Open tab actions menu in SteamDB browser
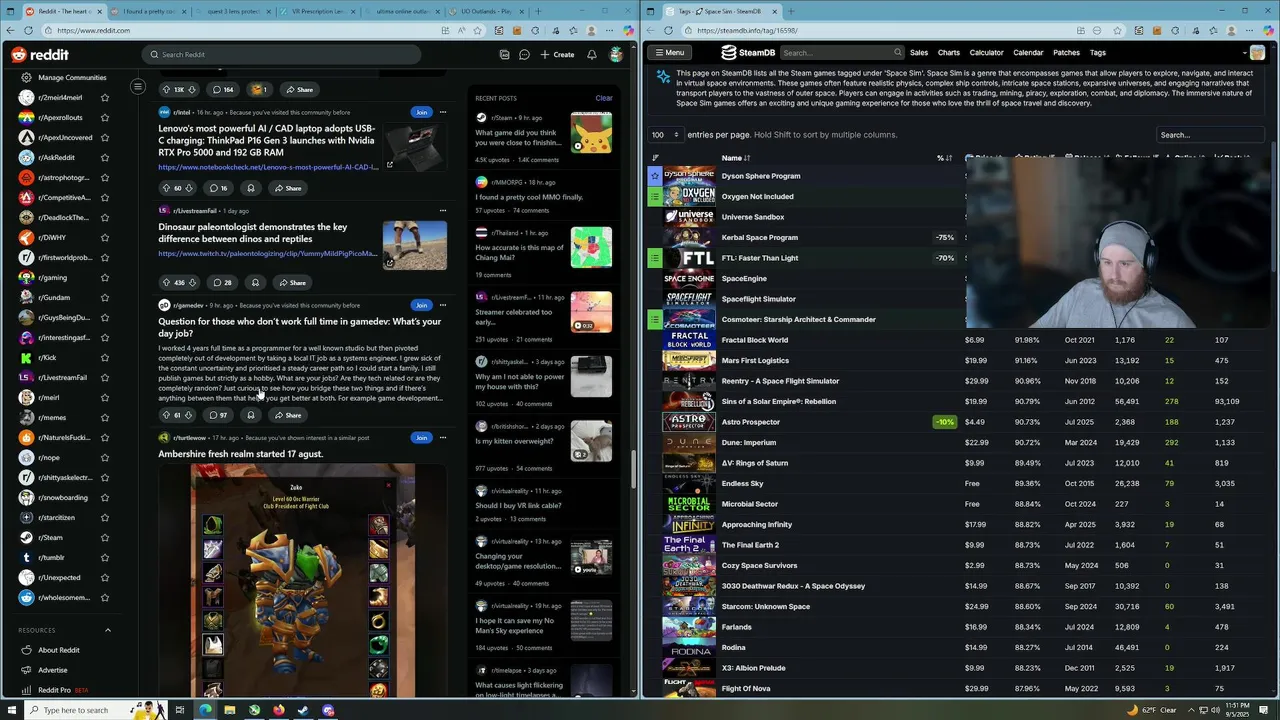 point(651,11)
